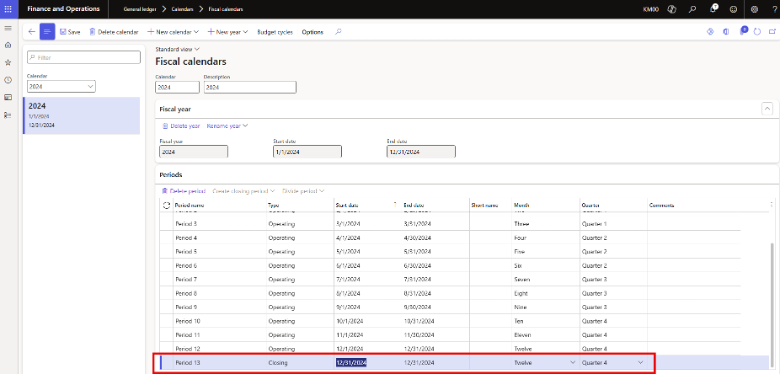The width and height of the screenshot is (780, 375).
Task: Open Budget cycles menu
Action: (x=275, y=32)
